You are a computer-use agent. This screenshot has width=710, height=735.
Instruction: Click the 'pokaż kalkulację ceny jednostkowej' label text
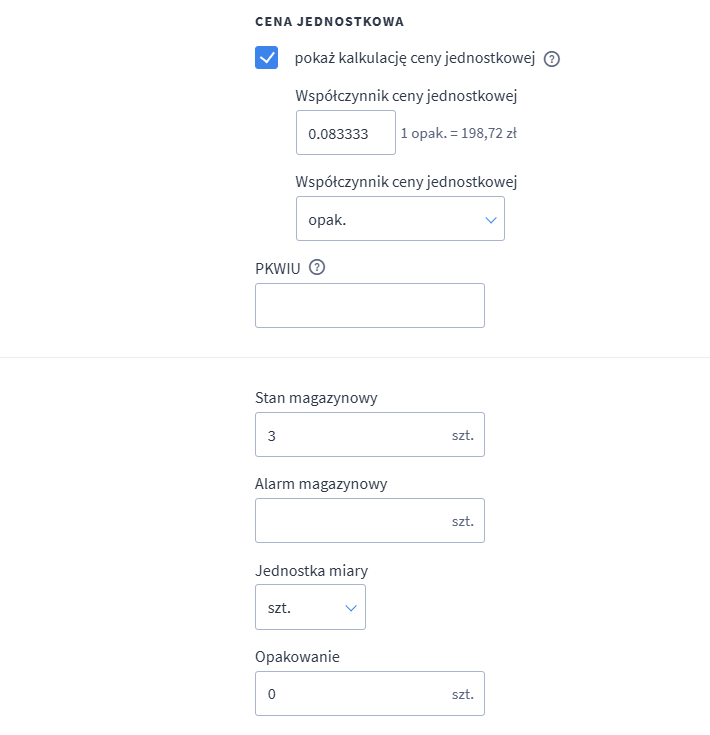(x=415, y=58)
